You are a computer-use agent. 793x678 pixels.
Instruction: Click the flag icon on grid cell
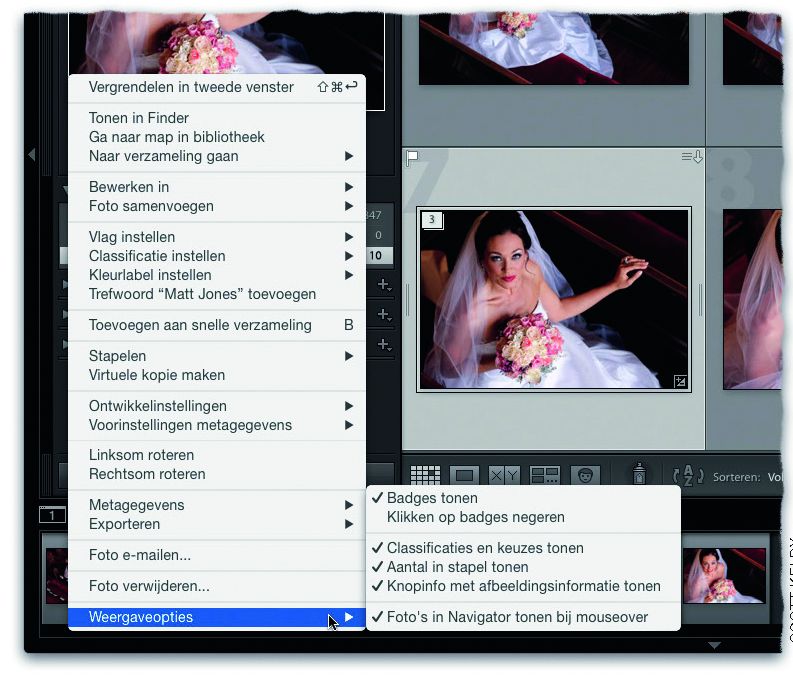point(411,157)
